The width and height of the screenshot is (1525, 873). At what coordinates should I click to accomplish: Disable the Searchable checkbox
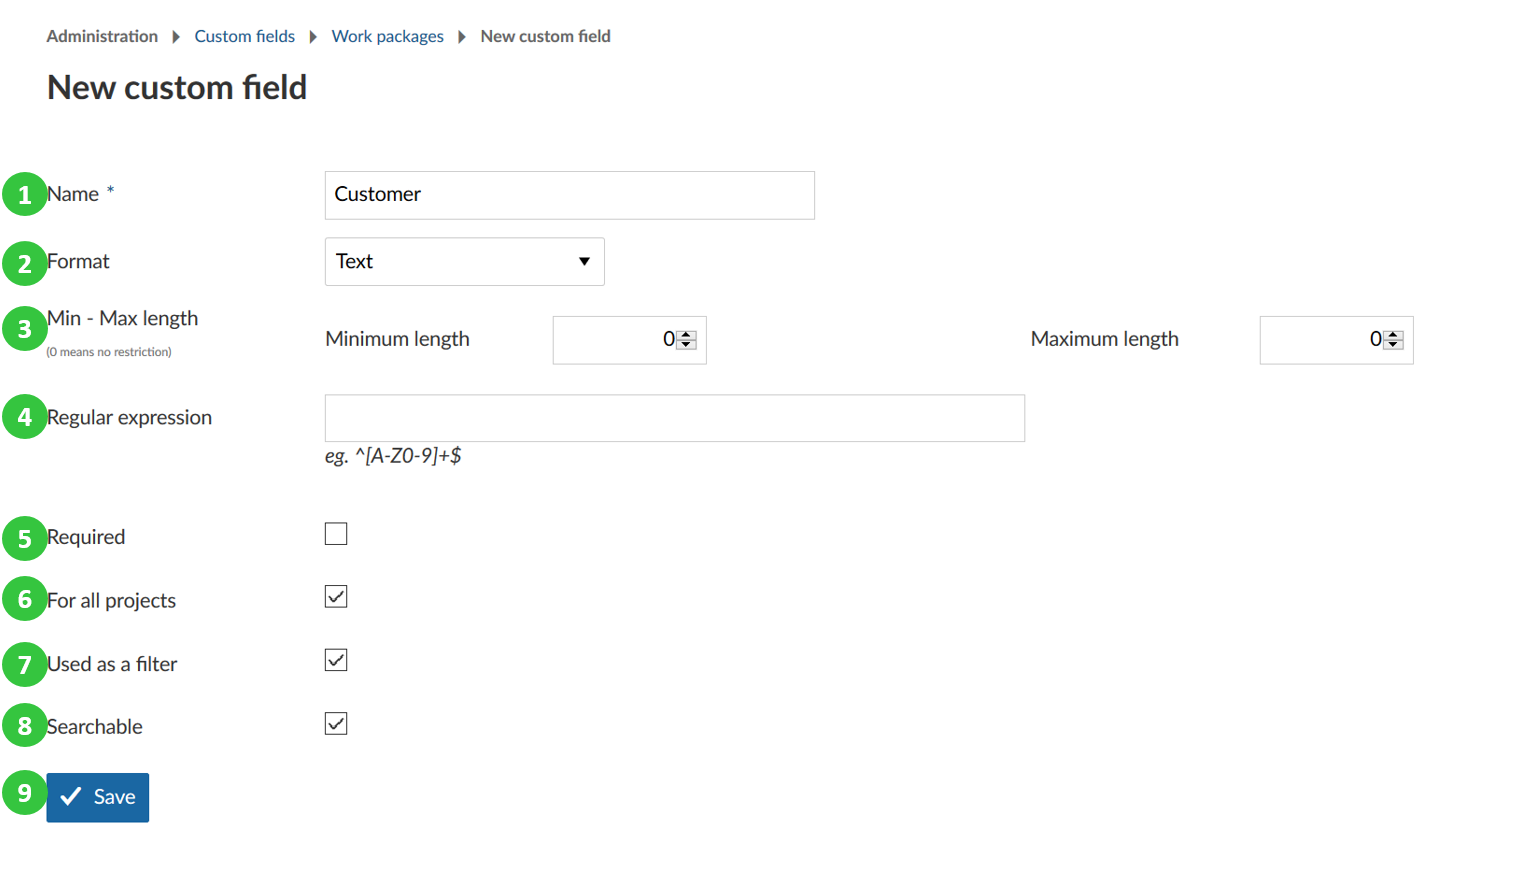(x=336, y=724)
